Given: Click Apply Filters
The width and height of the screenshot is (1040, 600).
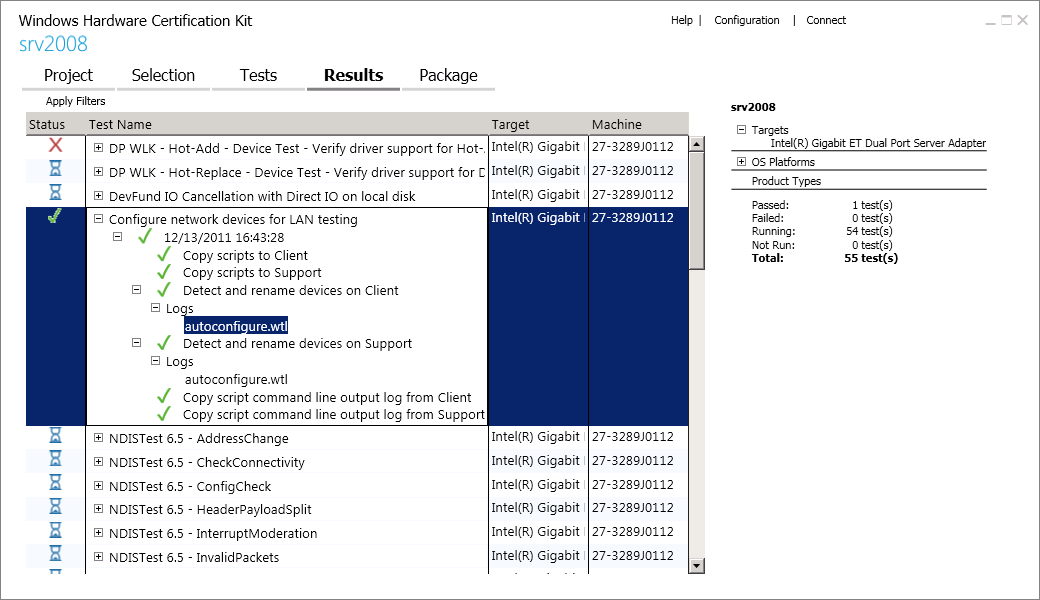Looking at the screenshot, I should [x=75, y=101].
